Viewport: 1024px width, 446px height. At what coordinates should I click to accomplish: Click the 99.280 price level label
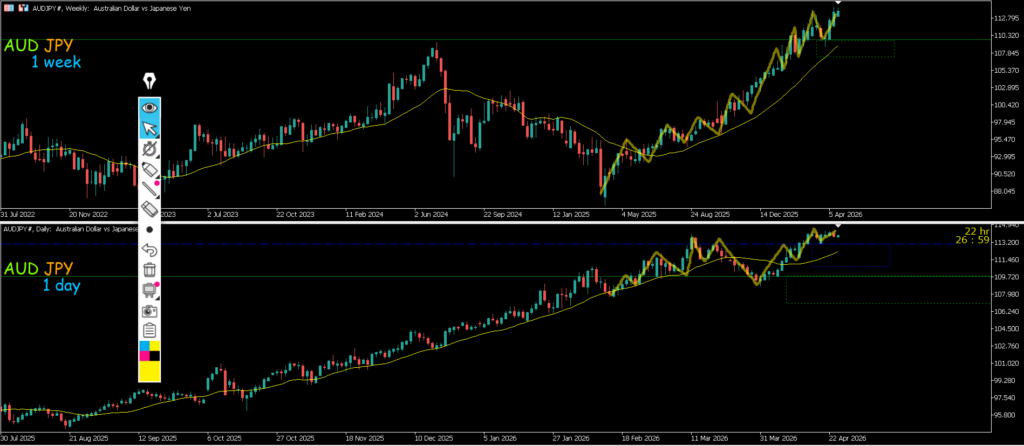(1006, 381)
